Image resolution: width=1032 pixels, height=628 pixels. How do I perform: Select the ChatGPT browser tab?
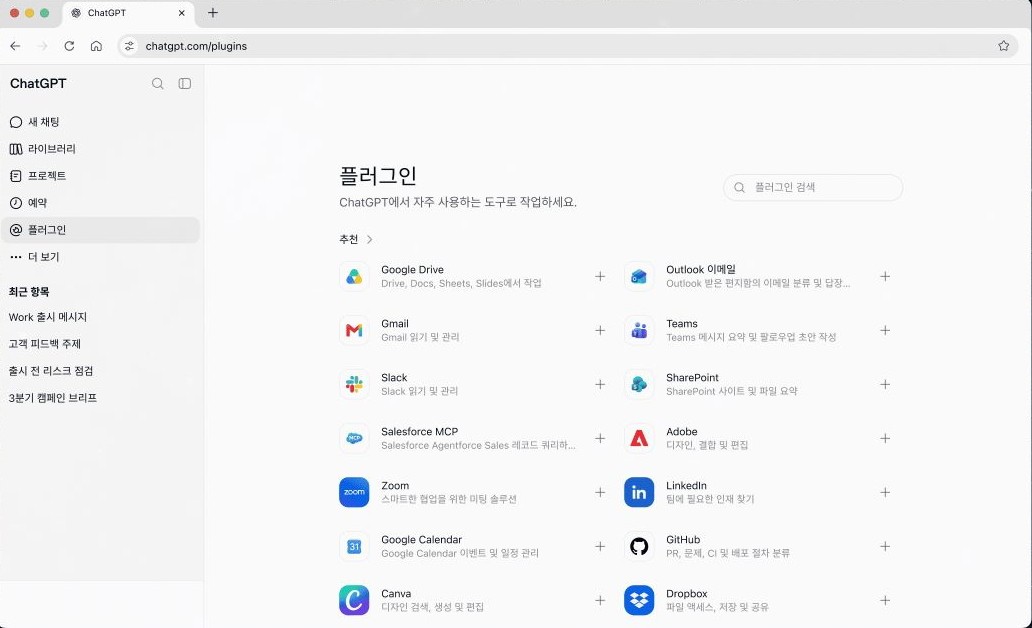128,13
